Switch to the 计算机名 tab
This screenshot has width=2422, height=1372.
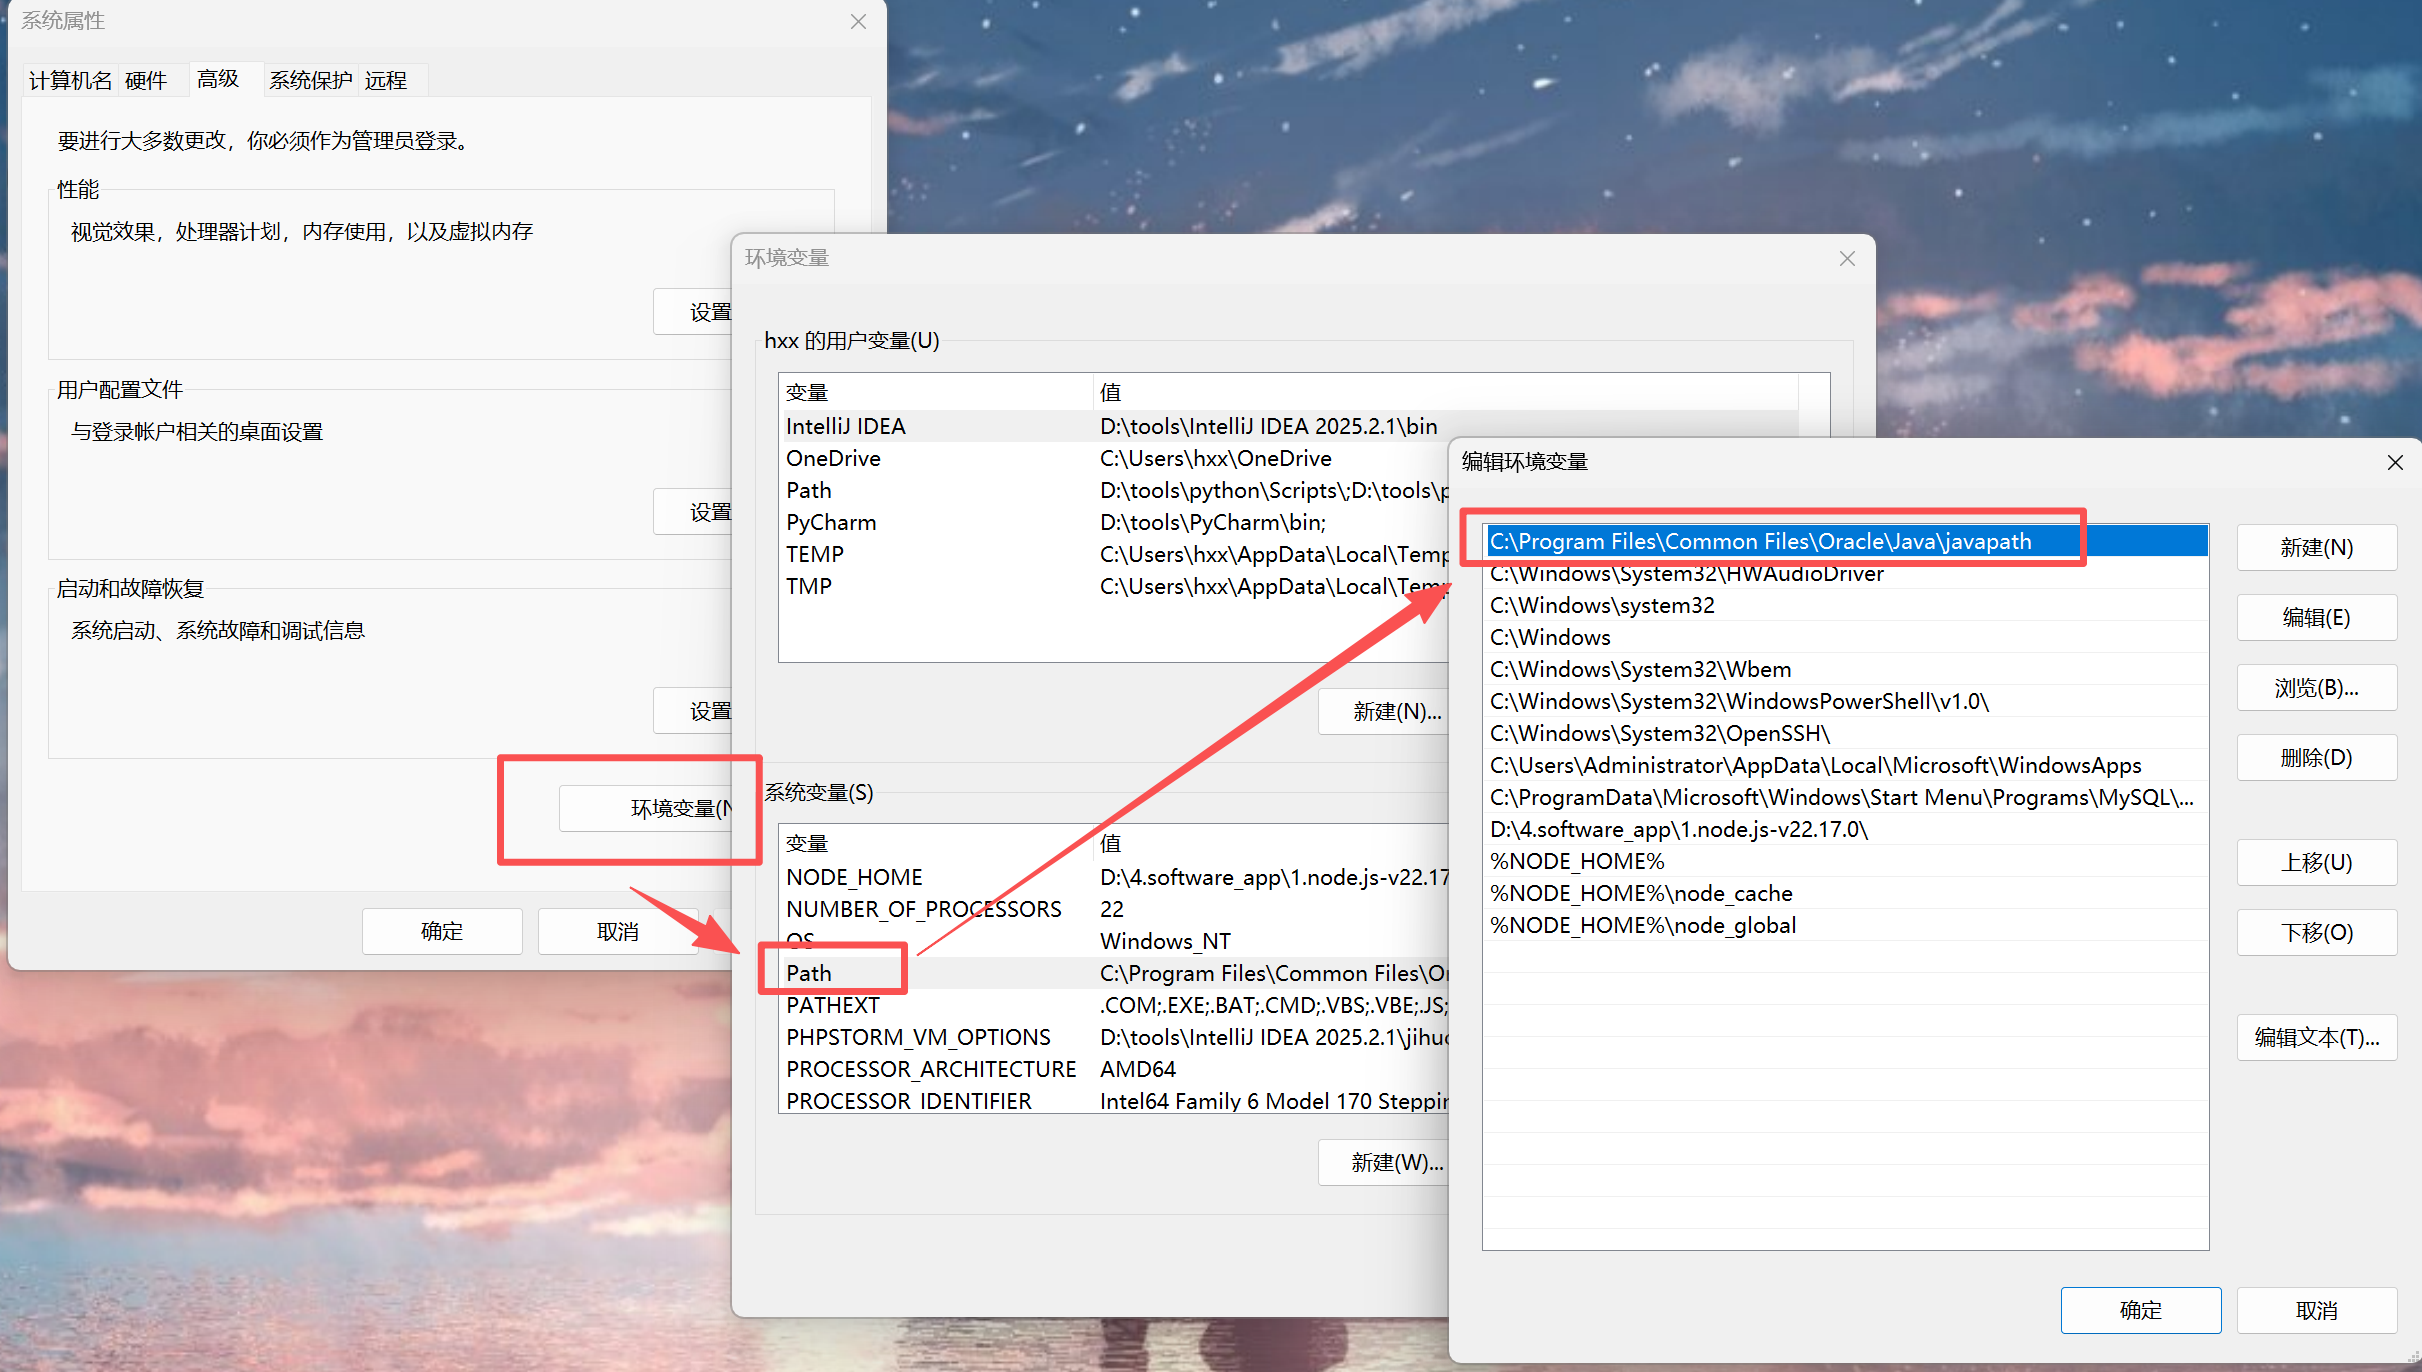pos(70,80)
